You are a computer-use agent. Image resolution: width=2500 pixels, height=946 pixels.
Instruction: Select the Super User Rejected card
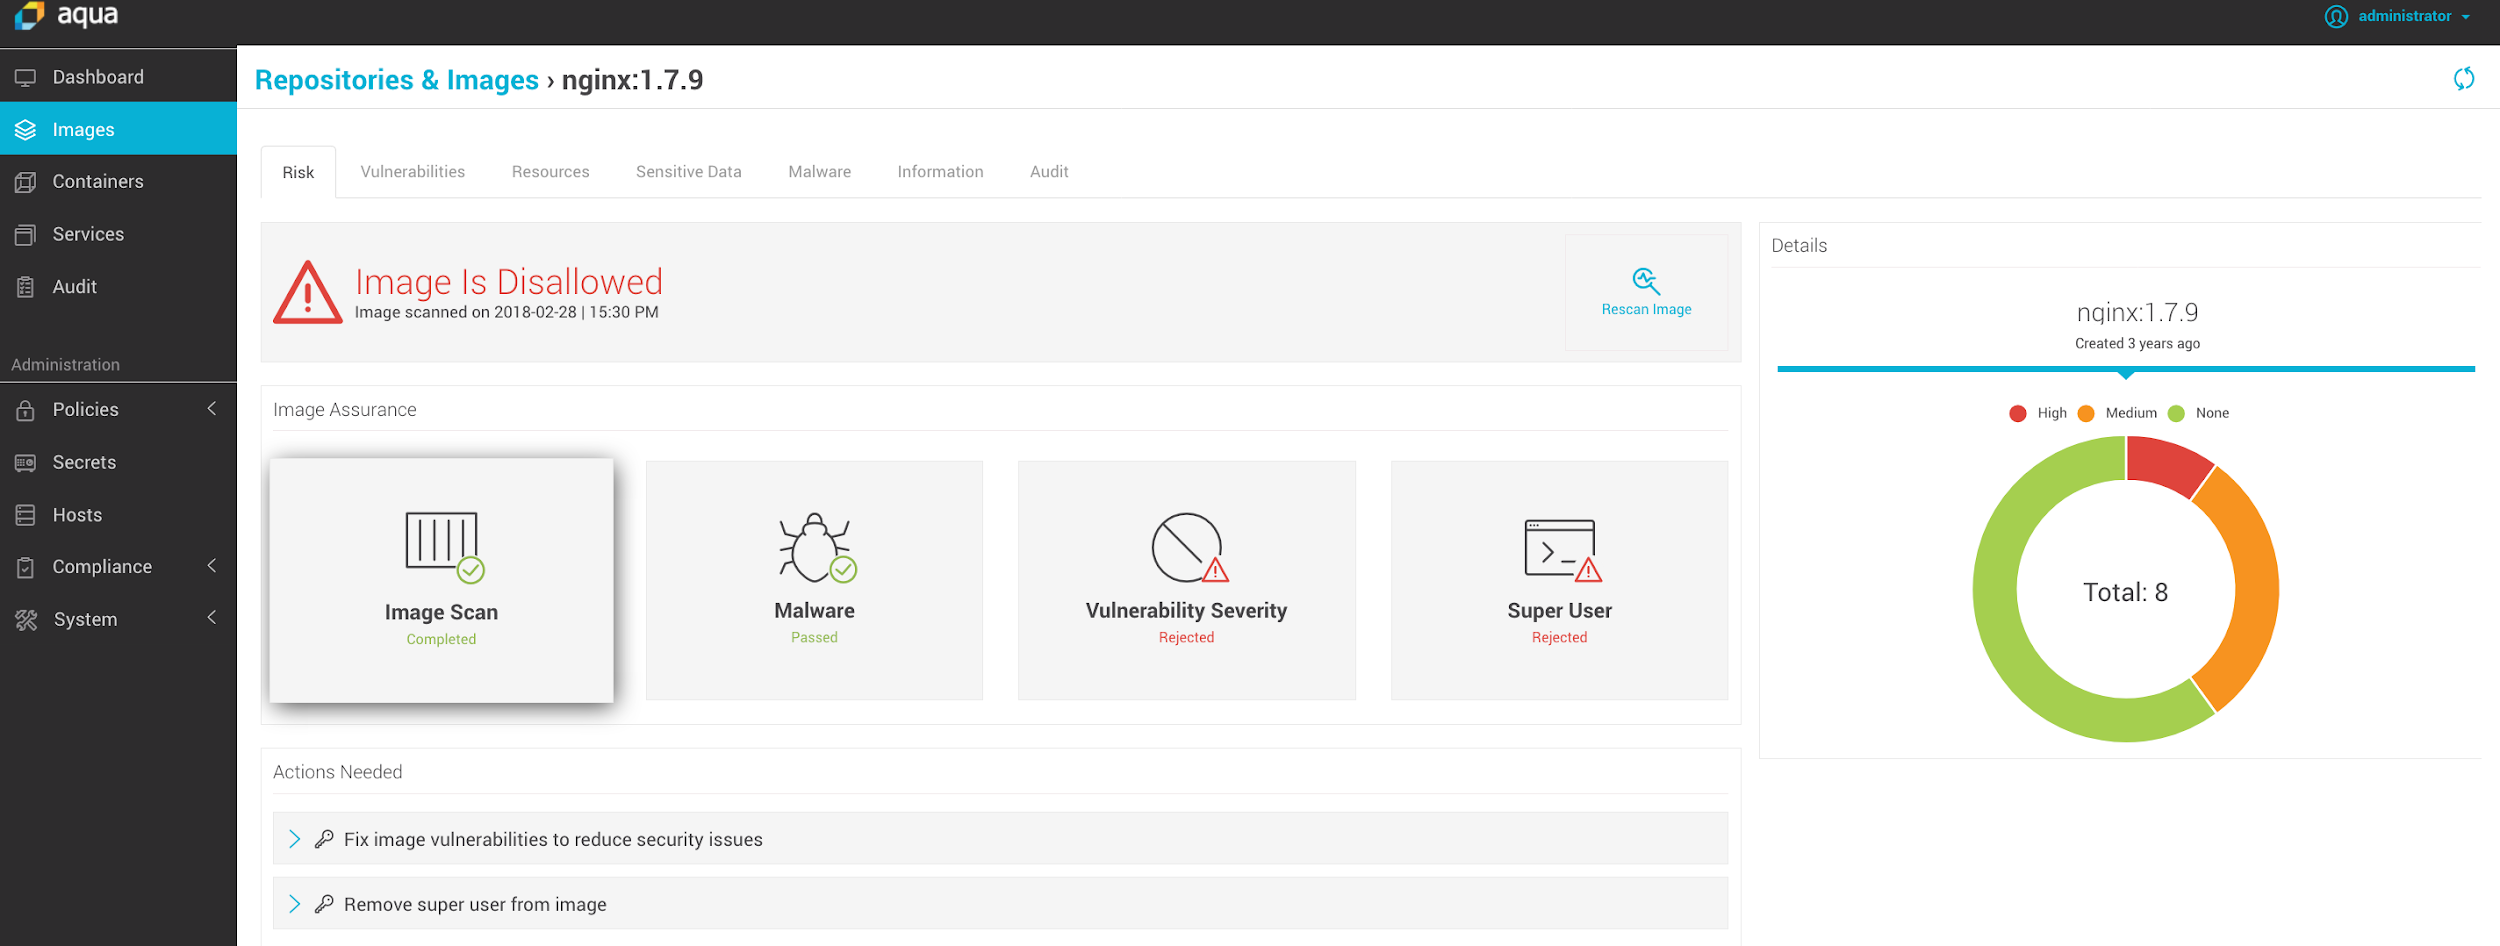click(1559, 580)
